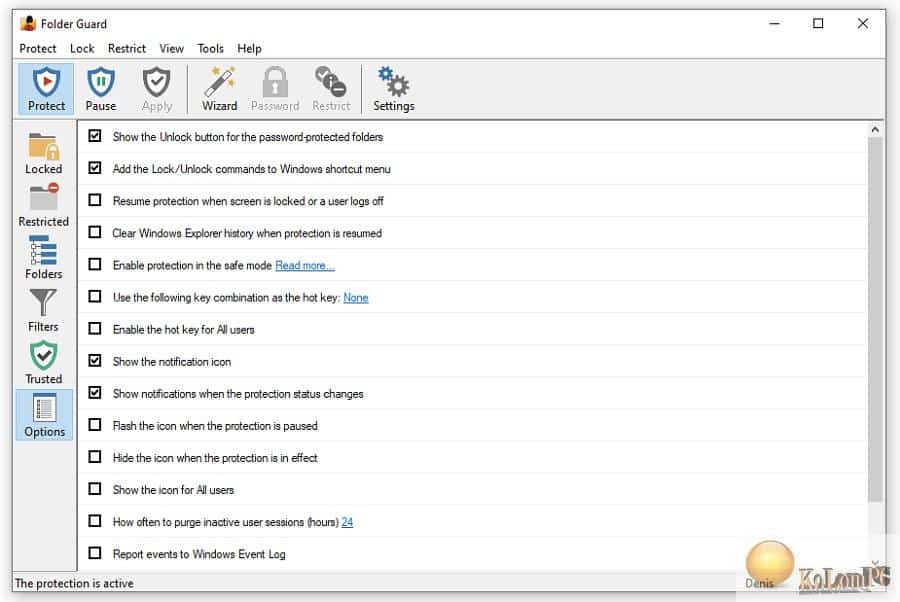Click the 24 hours value link
The image size is (900, 602).
pyautogui.click(x=347, y=522)
